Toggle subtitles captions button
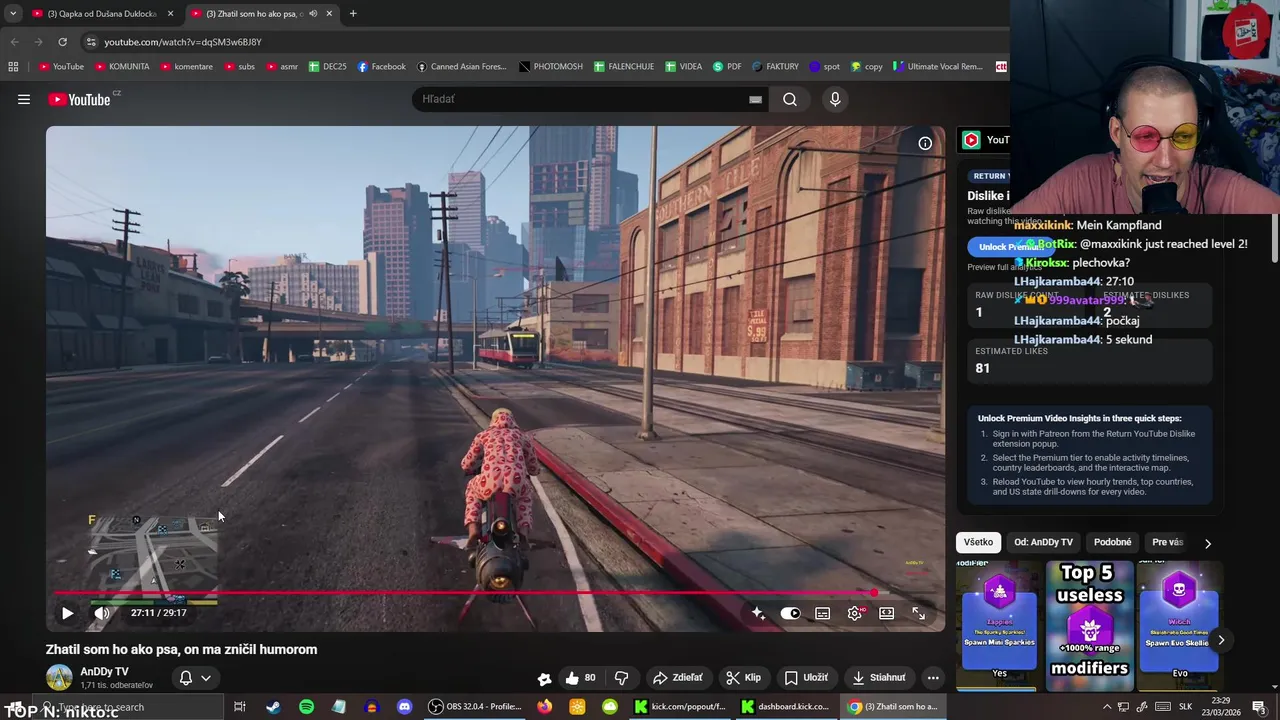The image size is (1280, 720). click(x=822, y=613)
